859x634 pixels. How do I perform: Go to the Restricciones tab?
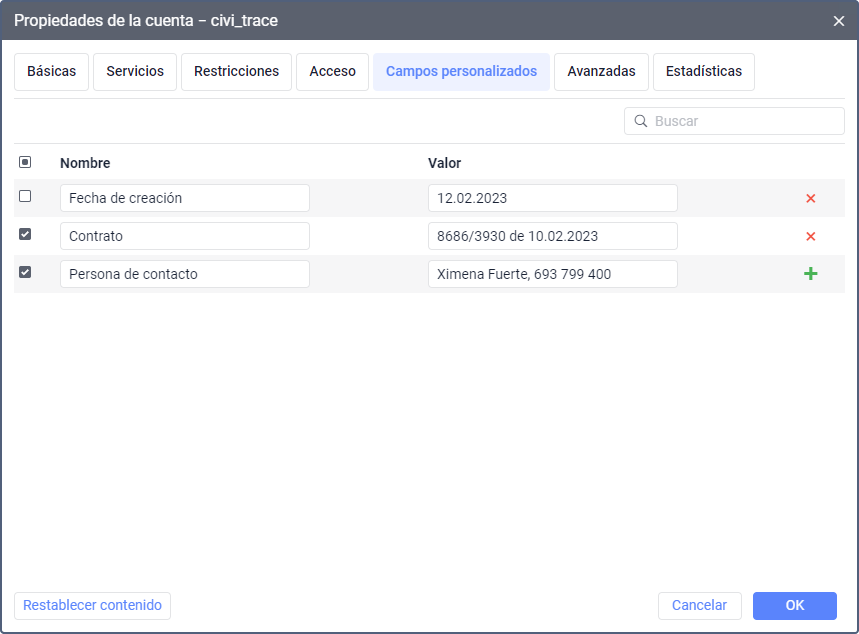pyautogui.click(x=236, y=72)
